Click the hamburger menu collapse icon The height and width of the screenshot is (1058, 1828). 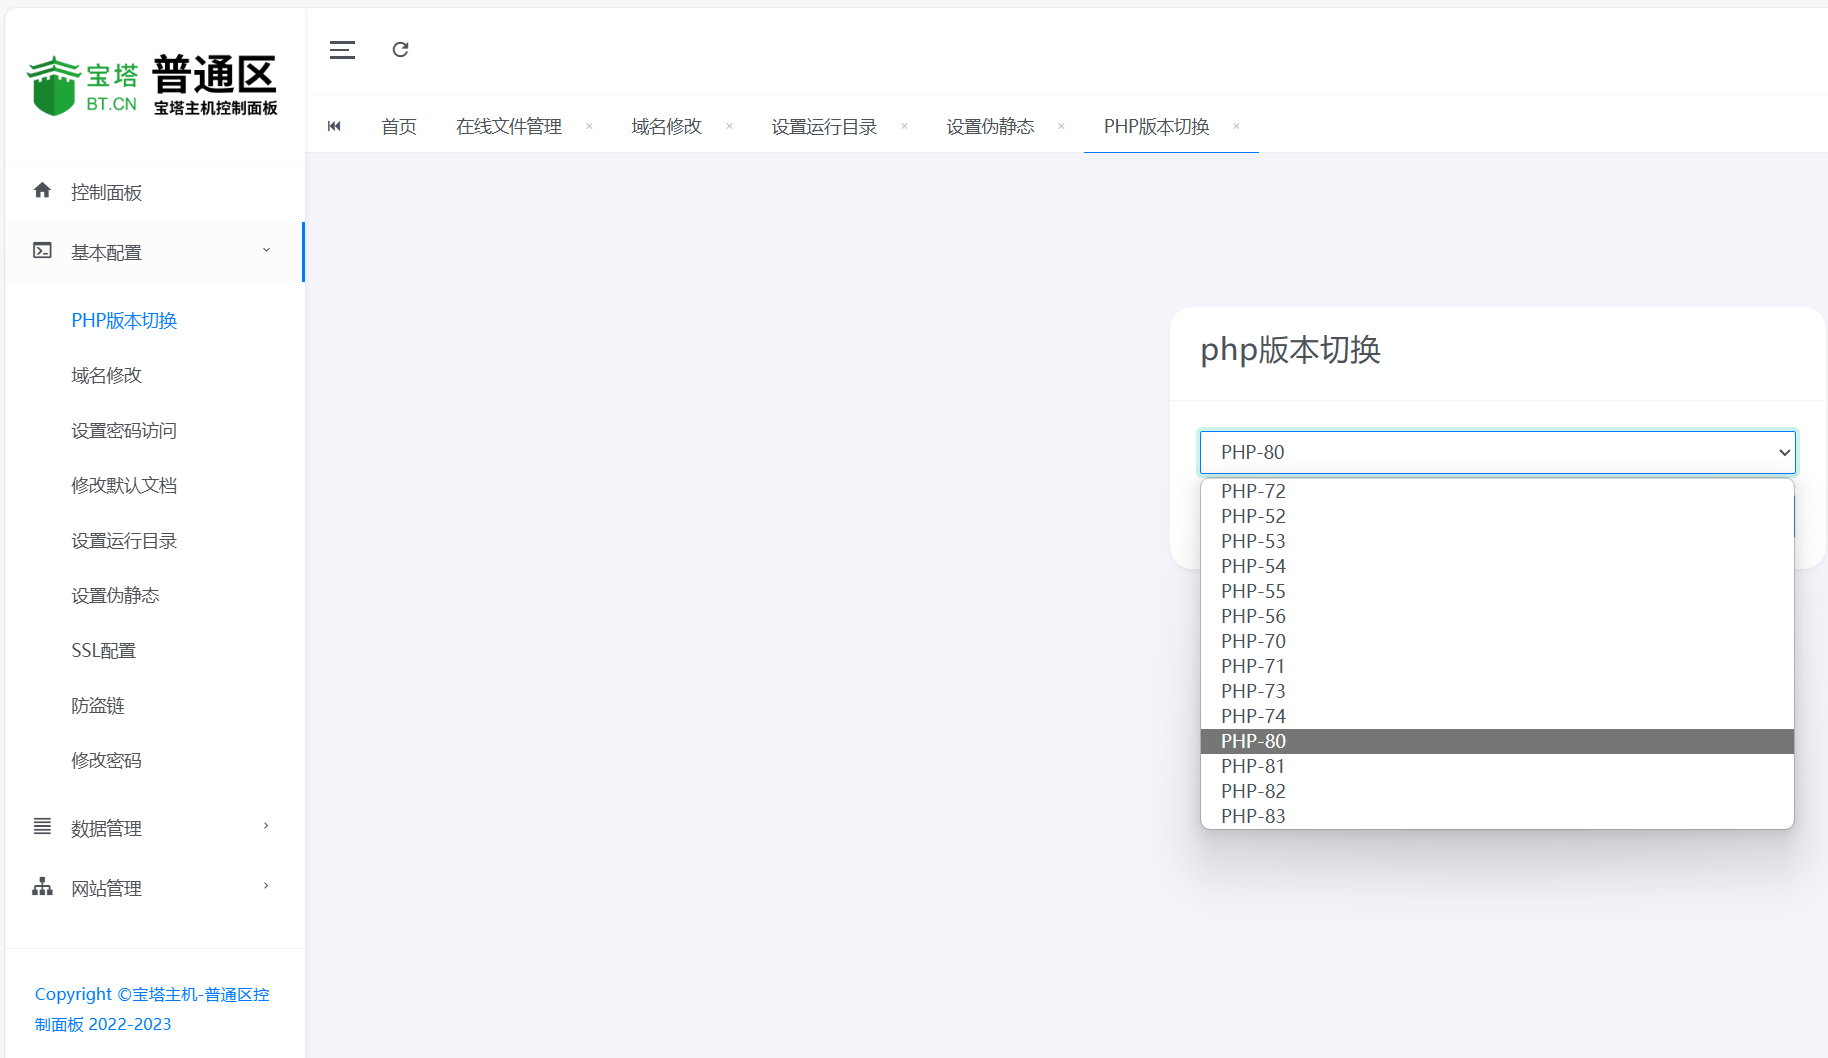[342, 50]
